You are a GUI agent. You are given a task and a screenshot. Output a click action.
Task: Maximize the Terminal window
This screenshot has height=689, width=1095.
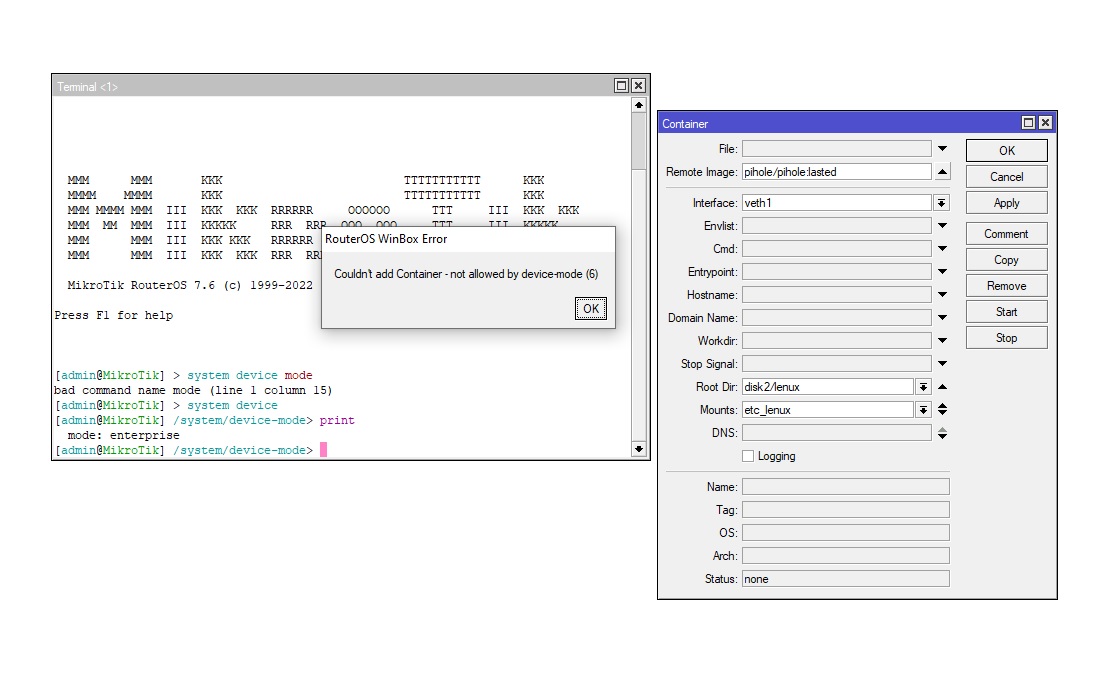click(x=621, y=85)
